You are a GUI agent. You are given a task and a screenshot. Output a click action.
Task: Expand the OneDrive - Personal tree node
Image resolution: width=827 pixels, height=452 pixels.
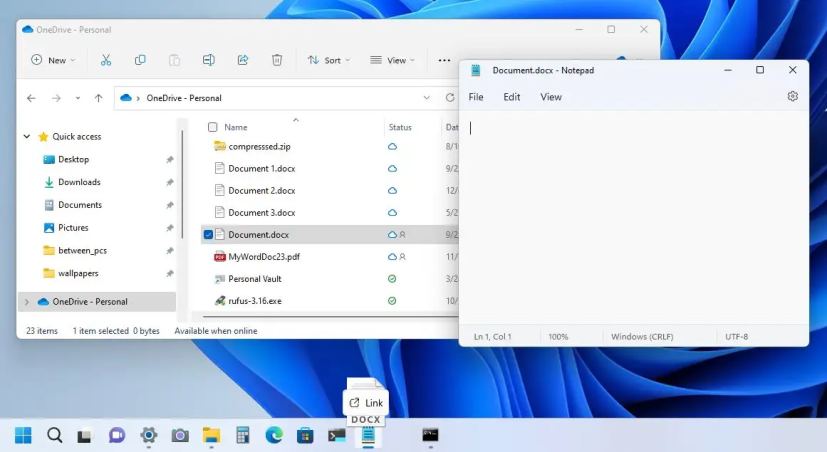(26, 301)
